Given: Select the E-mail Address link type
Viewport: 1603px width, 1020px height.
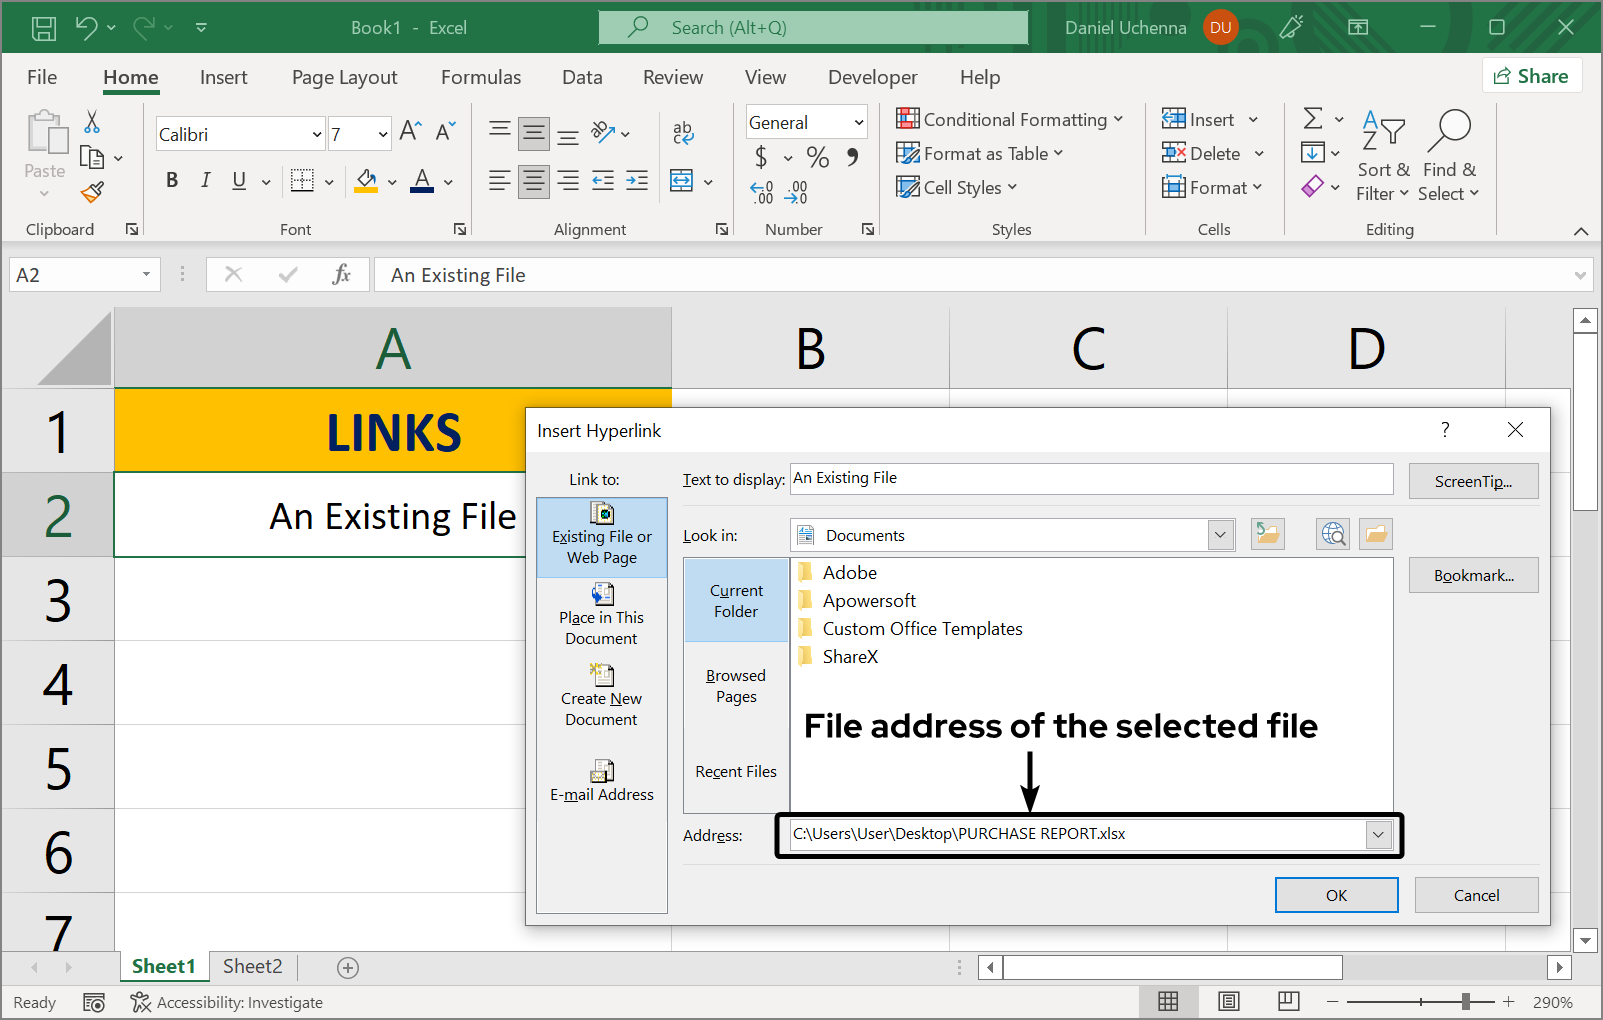Looking at the screenshot, I should [601, 782].
